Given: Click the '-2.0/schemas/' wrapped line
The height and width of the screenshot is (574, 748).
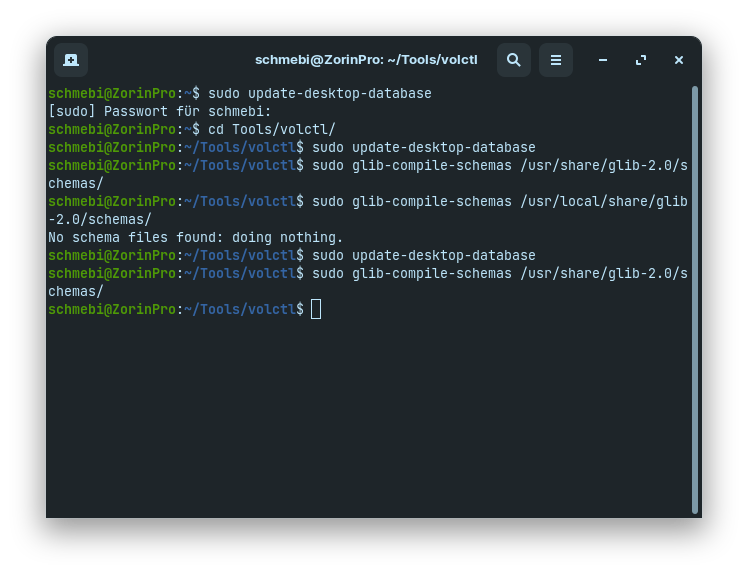Looking at the screenshot, I should pos(100,219).
